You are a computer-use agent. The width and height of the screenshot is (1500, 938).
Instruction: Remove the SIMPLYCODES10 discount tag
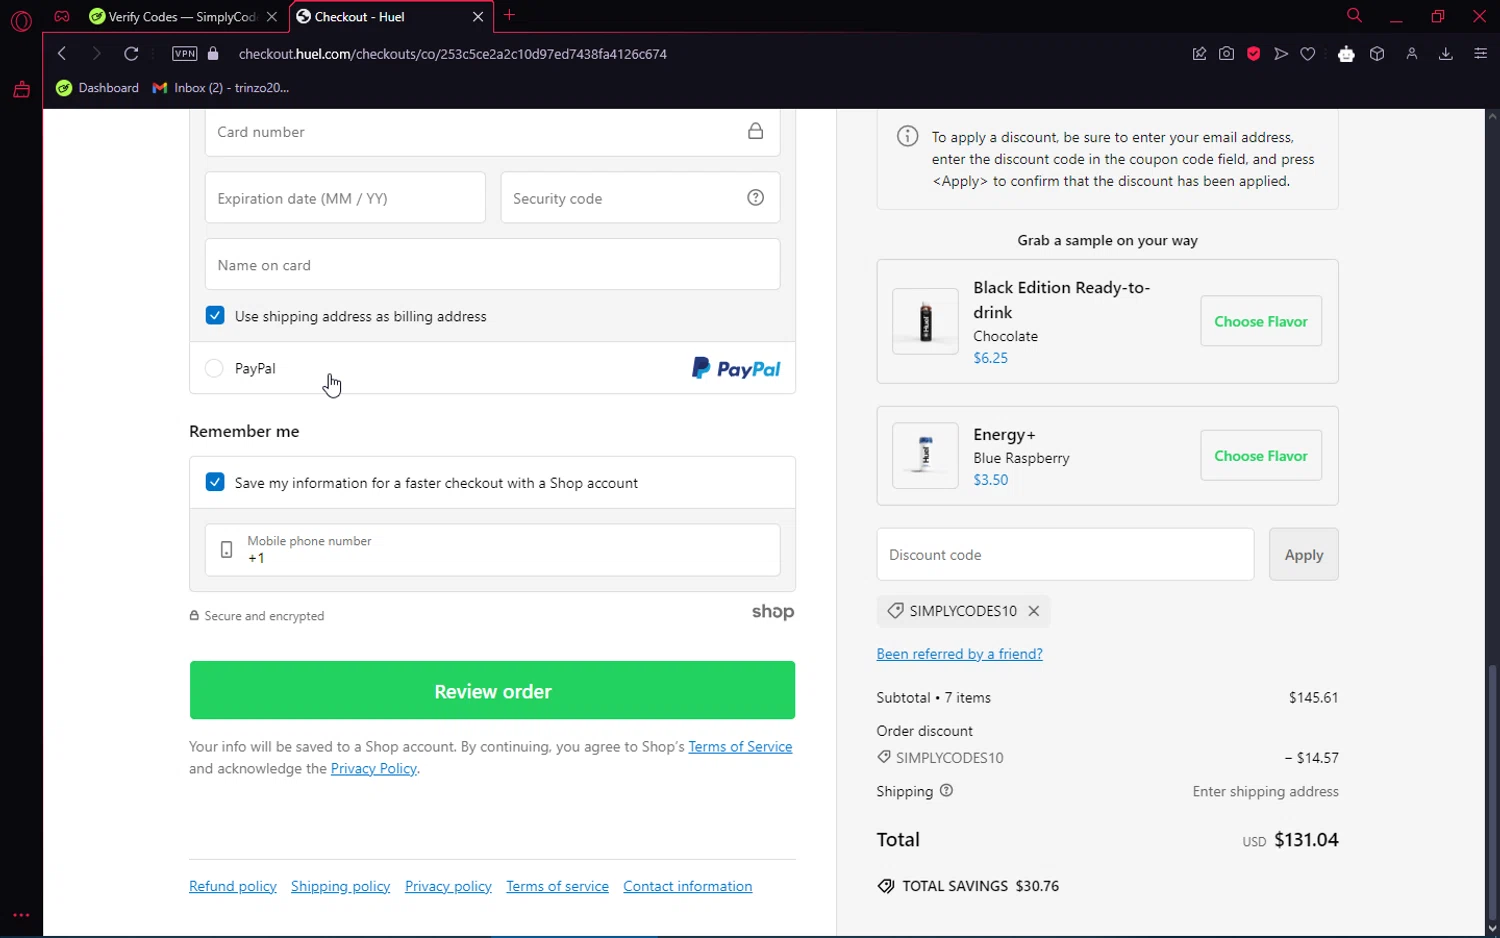(x=1034, y=611)
